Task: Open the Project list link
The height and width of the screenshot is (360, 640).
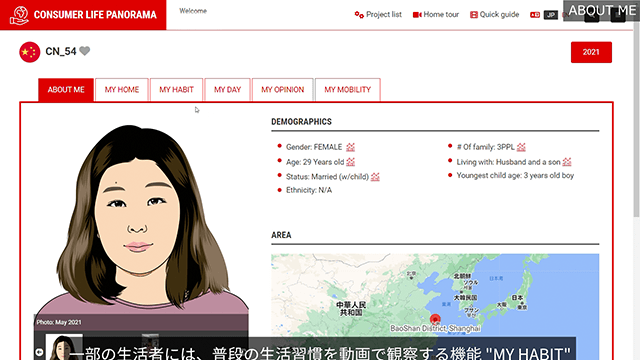Action: (x=378, y=15)
